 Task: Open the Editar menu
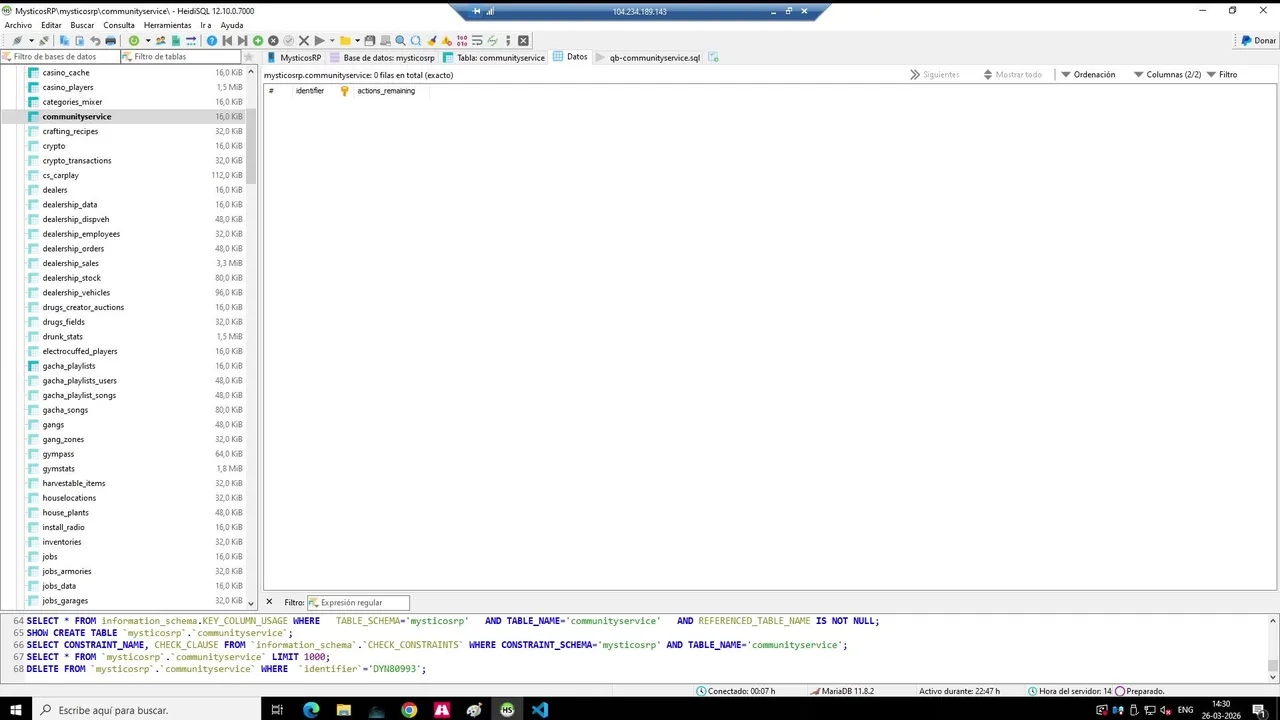click(x=51, y=25)
